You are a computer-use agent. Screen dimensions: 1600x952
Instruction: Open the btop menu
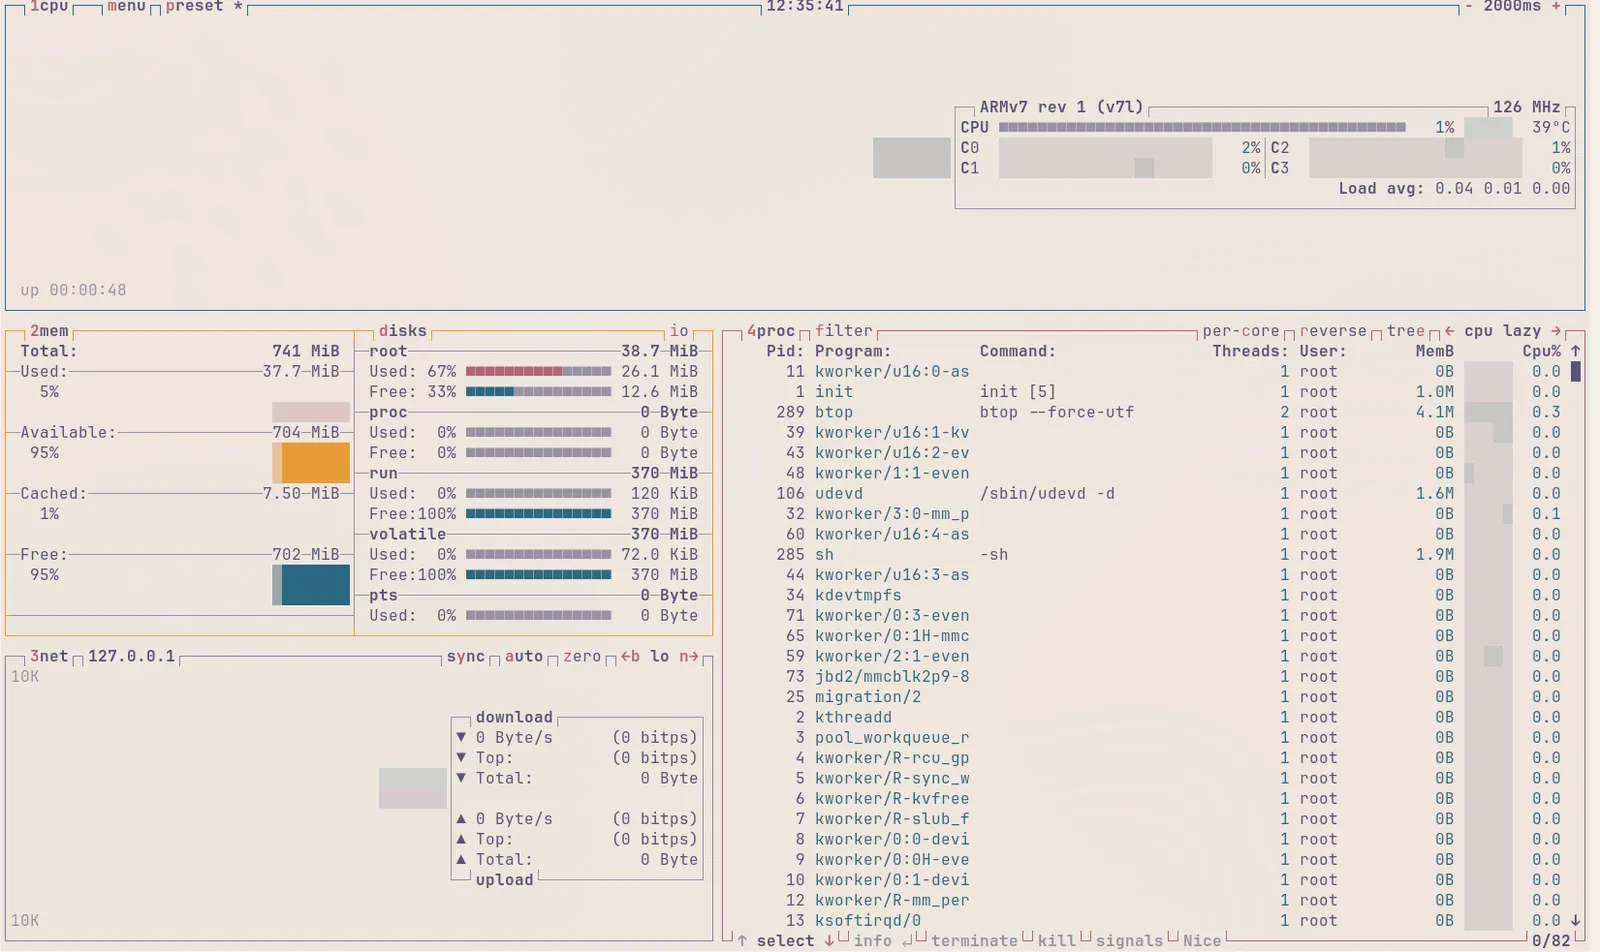coord(126,6)
